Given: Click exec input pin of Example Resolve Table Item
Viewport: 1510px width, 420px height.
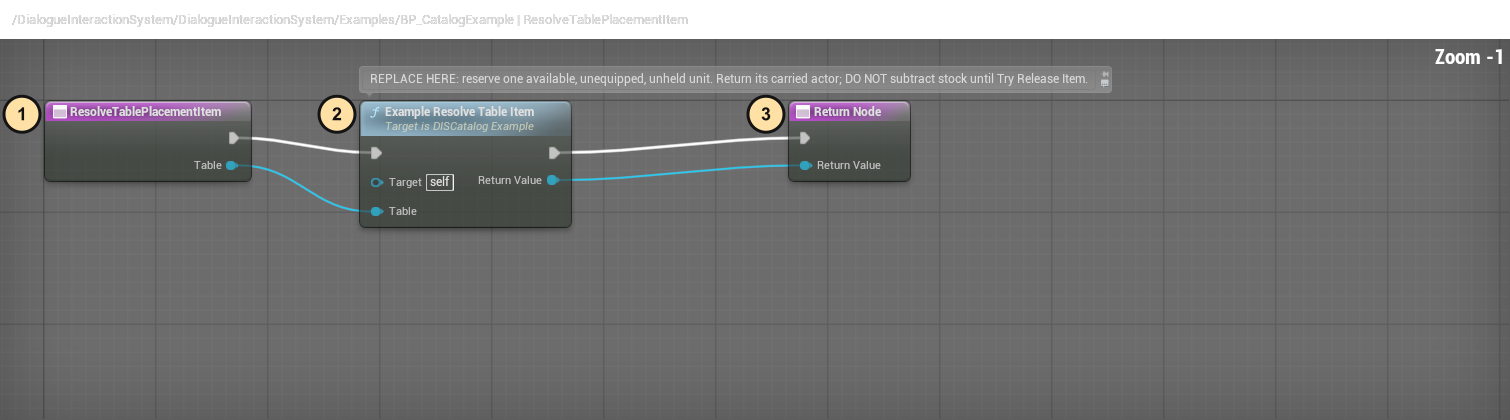Looking at the screenshot, I should point(376,153).
